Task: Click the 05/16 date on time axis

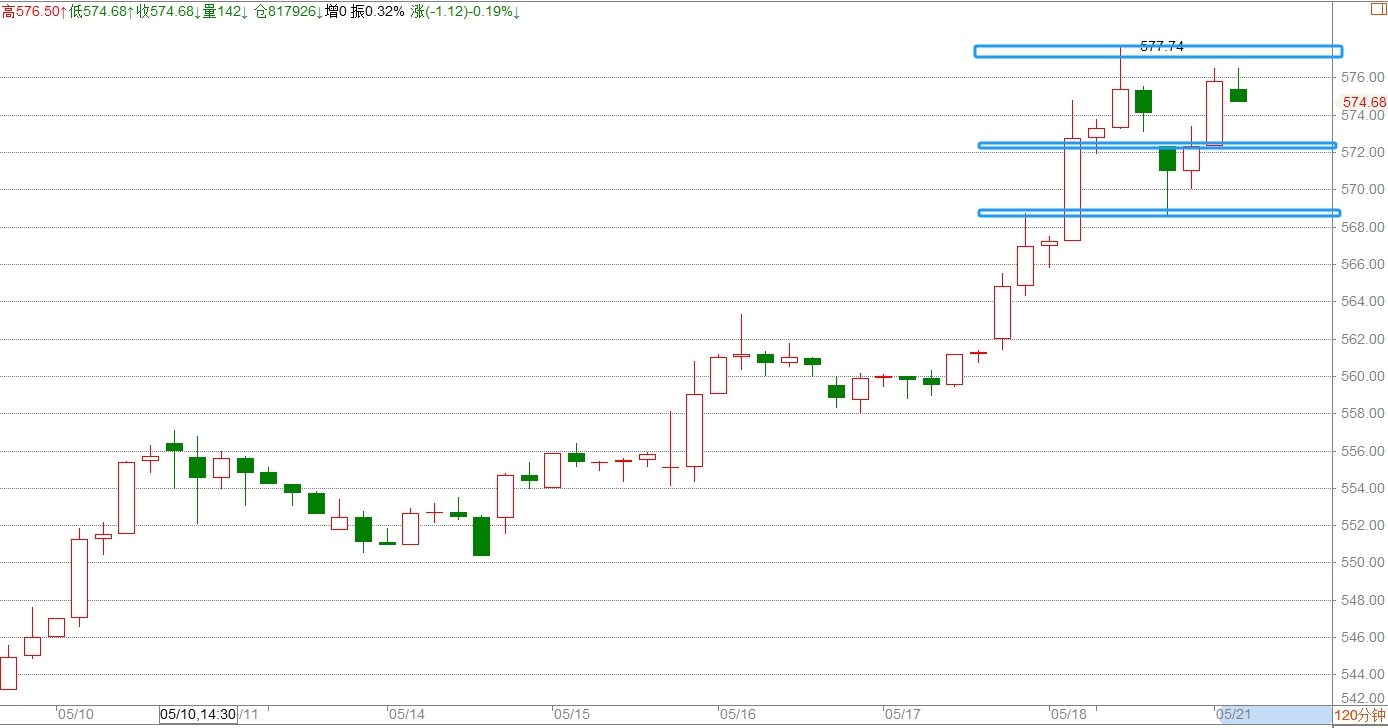Action: (x=737, y=715)
